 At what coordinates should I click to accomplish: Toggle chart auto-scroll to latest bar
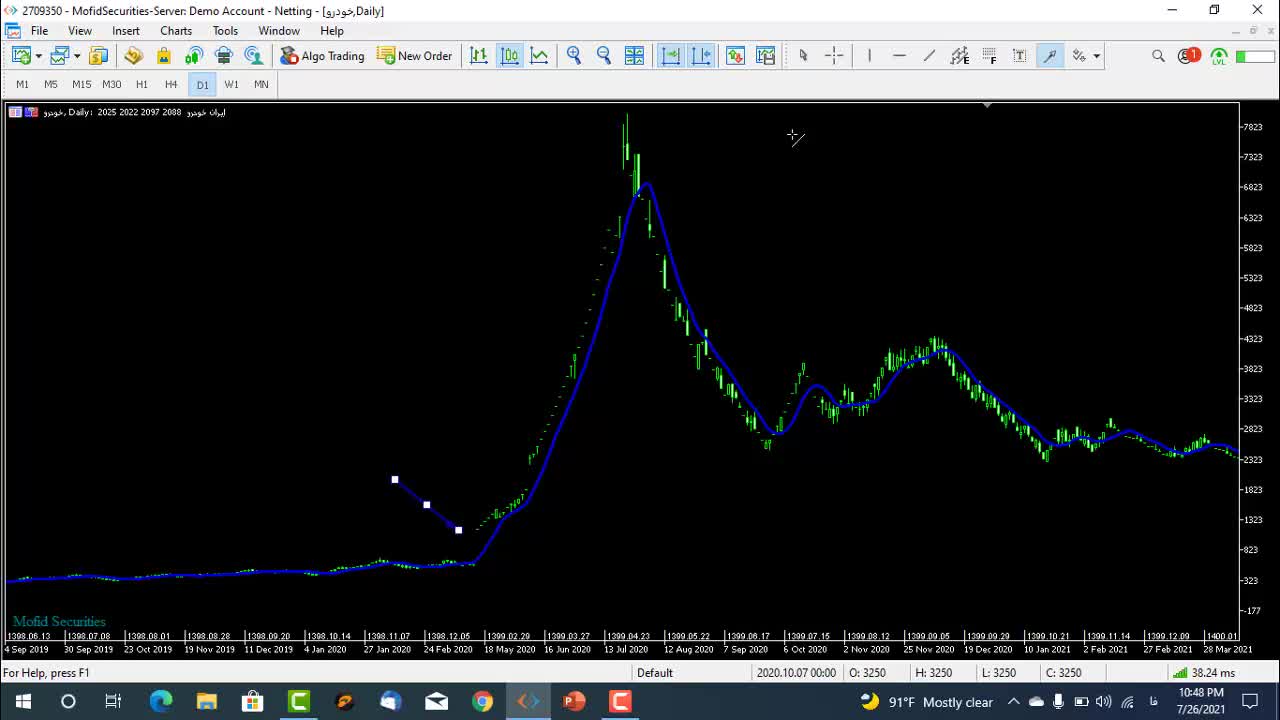(671, 56)
